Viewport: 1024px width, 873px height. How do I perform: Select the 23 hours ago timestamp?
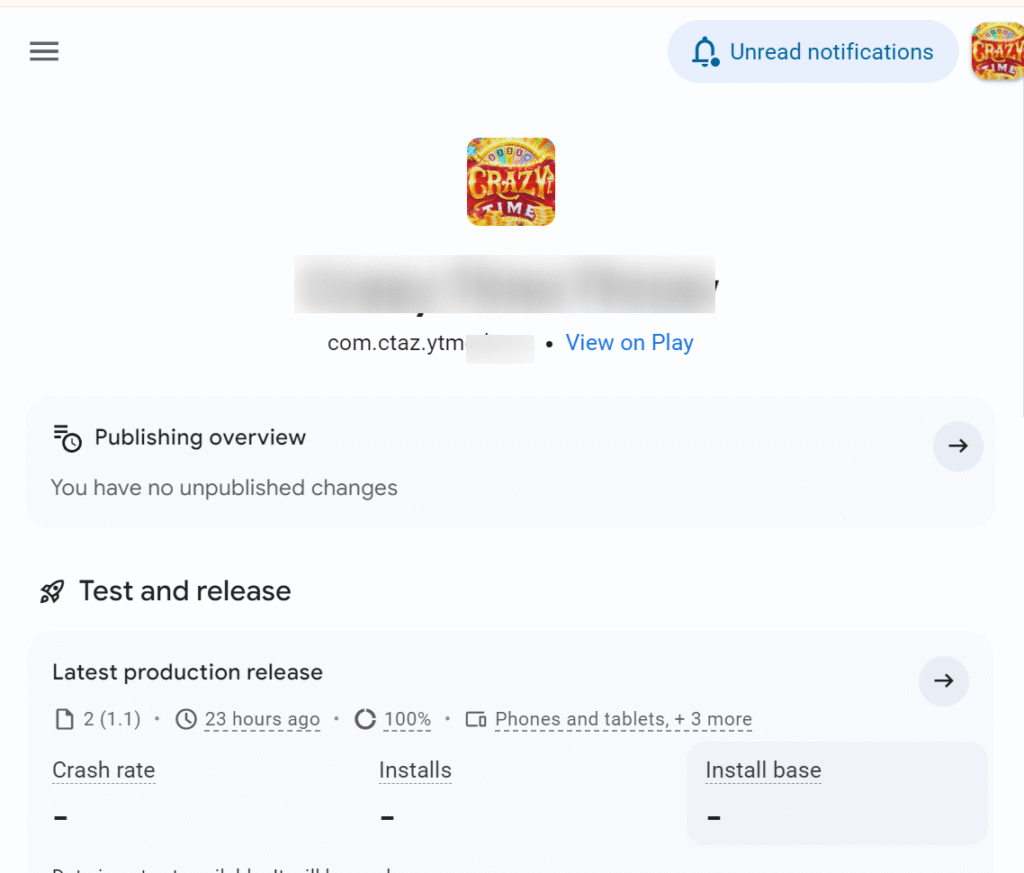point(262,719)
